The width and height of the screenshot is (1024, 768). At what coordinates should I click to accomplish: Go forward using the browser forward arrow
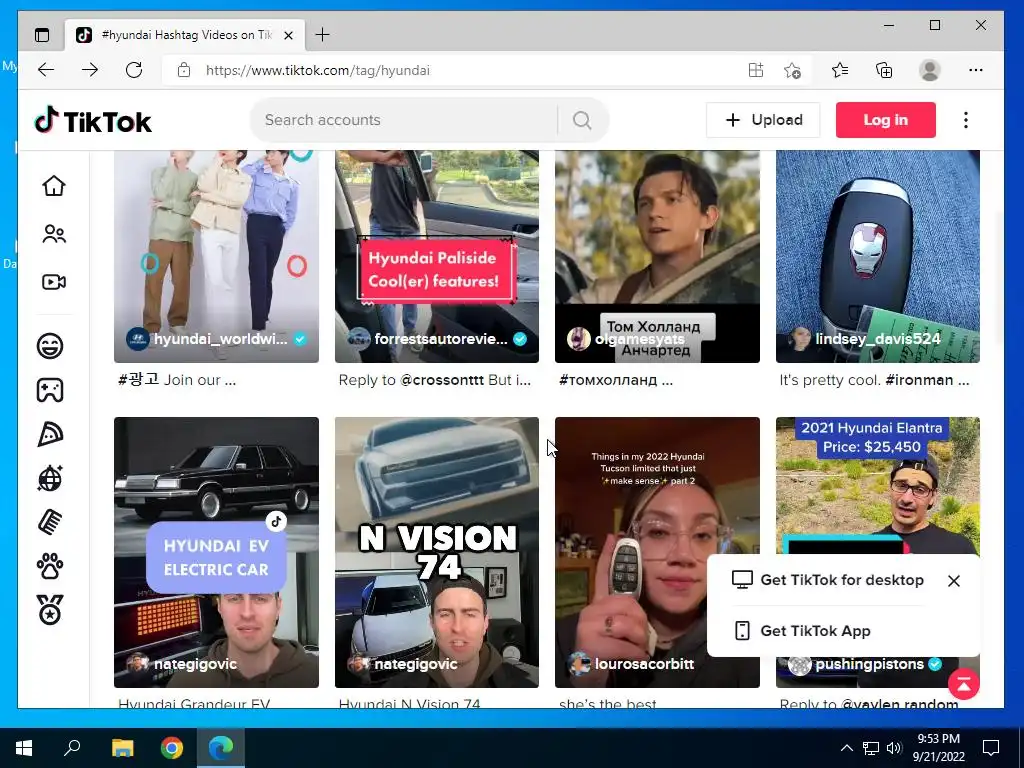tap(90, 70)
